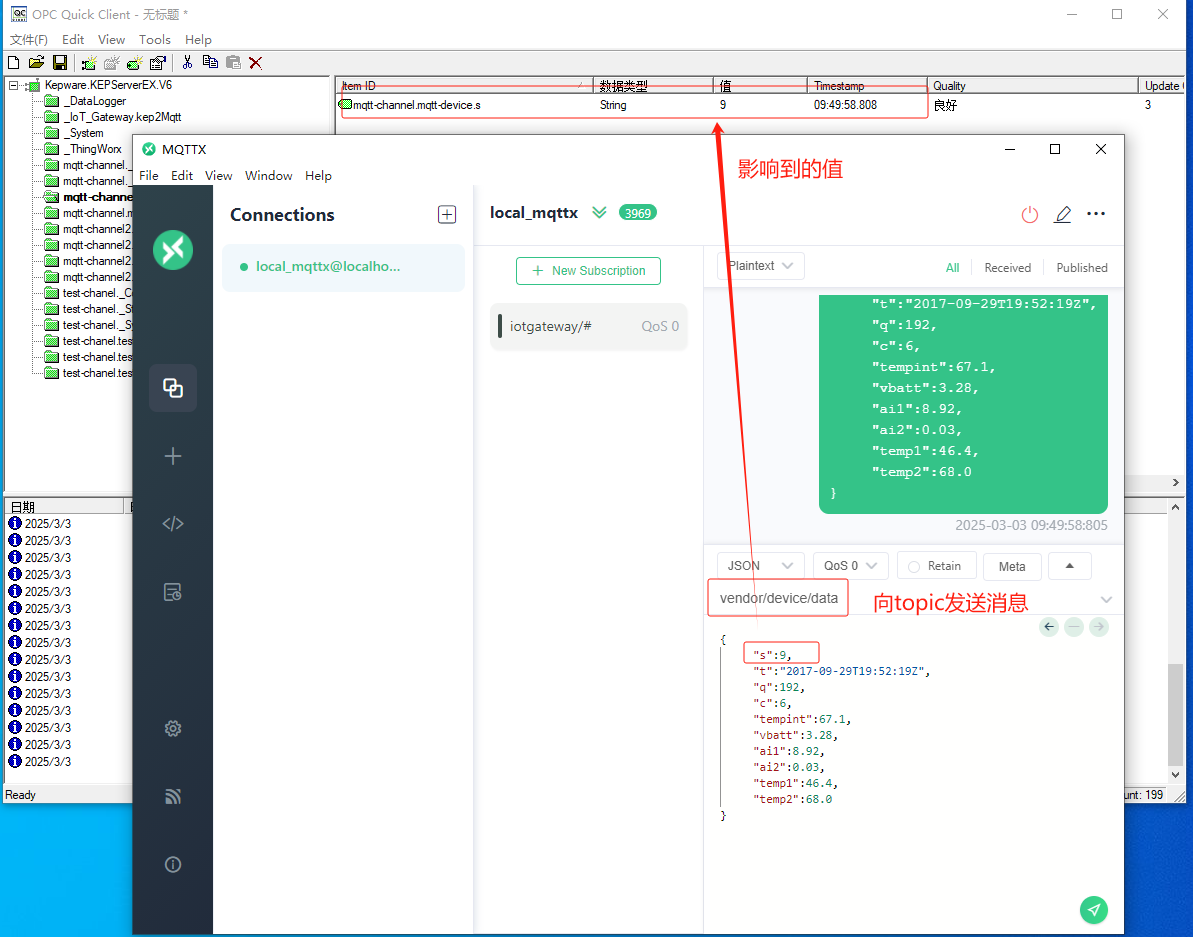This screenshot has width=1193, height=937.
Task: Open Window menu in MQTTX
Action: coord(269,176)
